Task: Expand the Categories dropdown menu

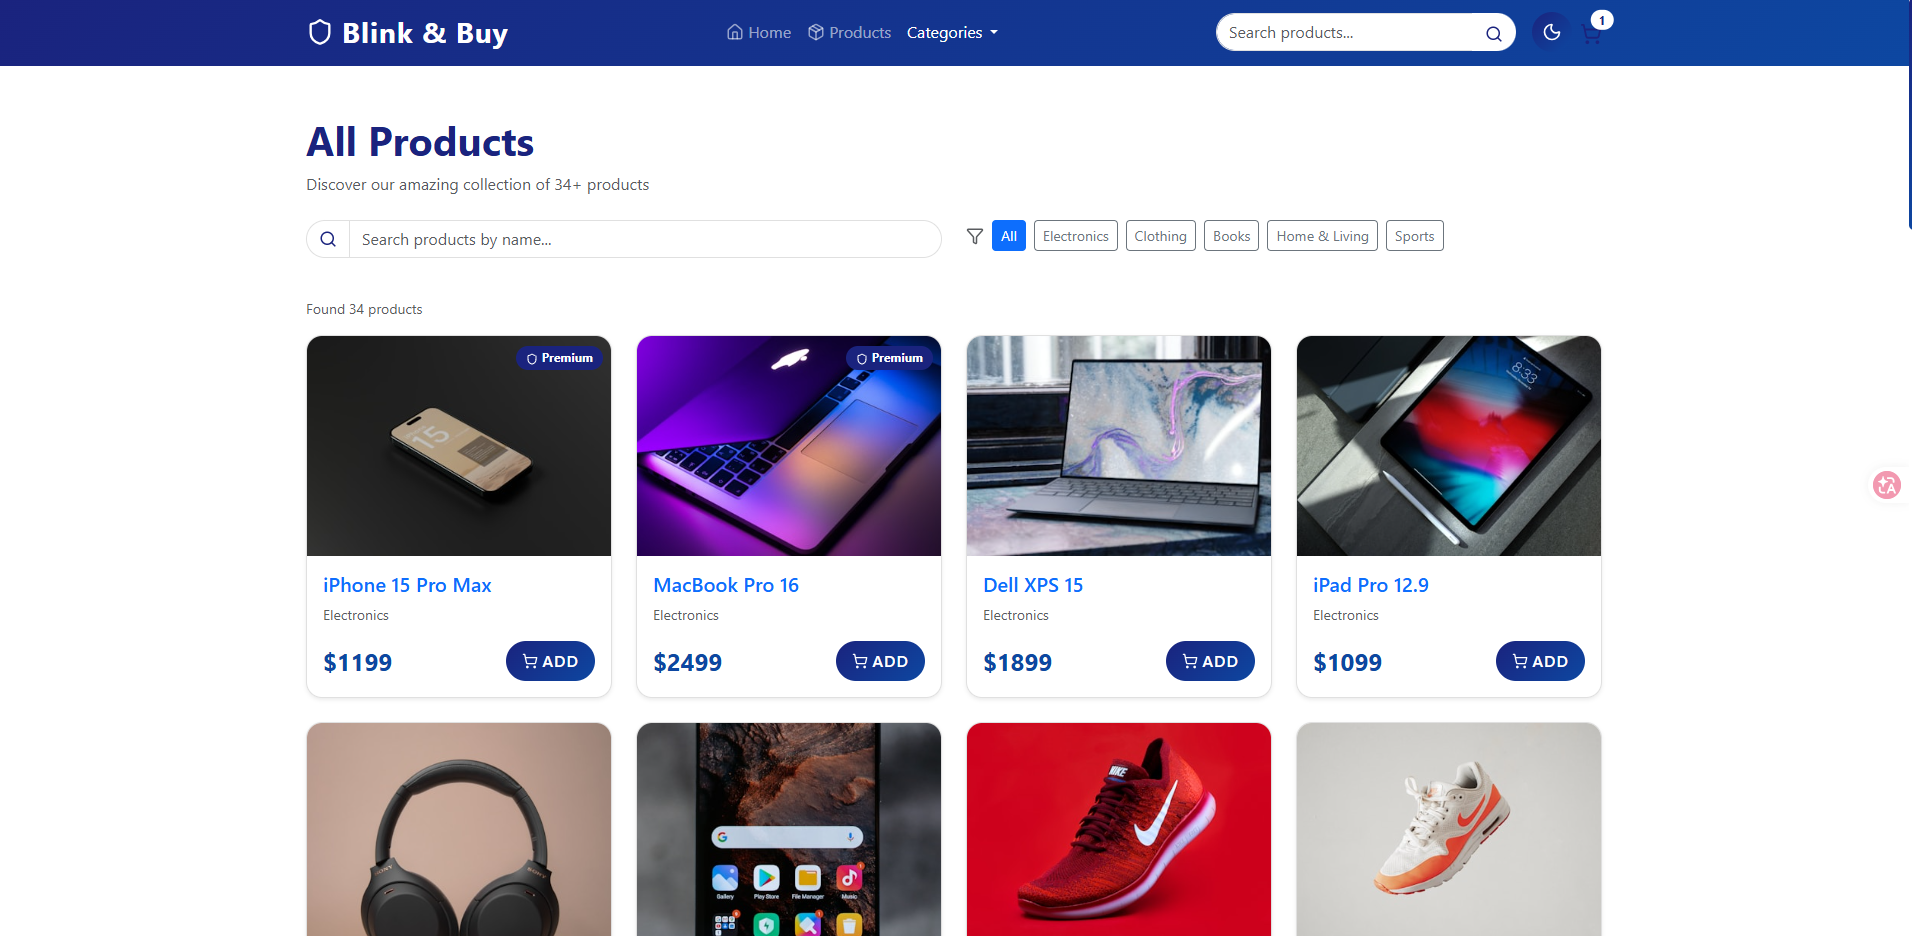Action: (952, 33)
